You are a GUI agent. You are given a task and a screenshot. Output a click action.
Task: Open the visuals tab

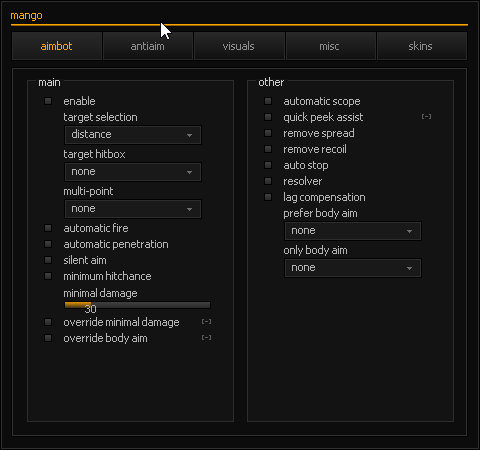239,46
